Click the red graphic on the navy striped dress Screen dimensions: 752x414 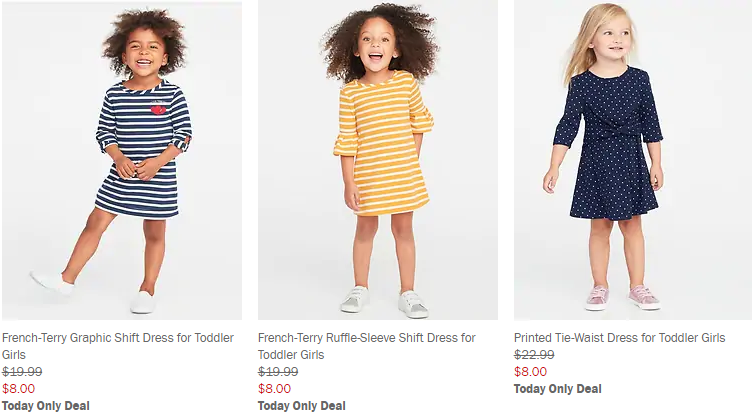click(157, 108)
